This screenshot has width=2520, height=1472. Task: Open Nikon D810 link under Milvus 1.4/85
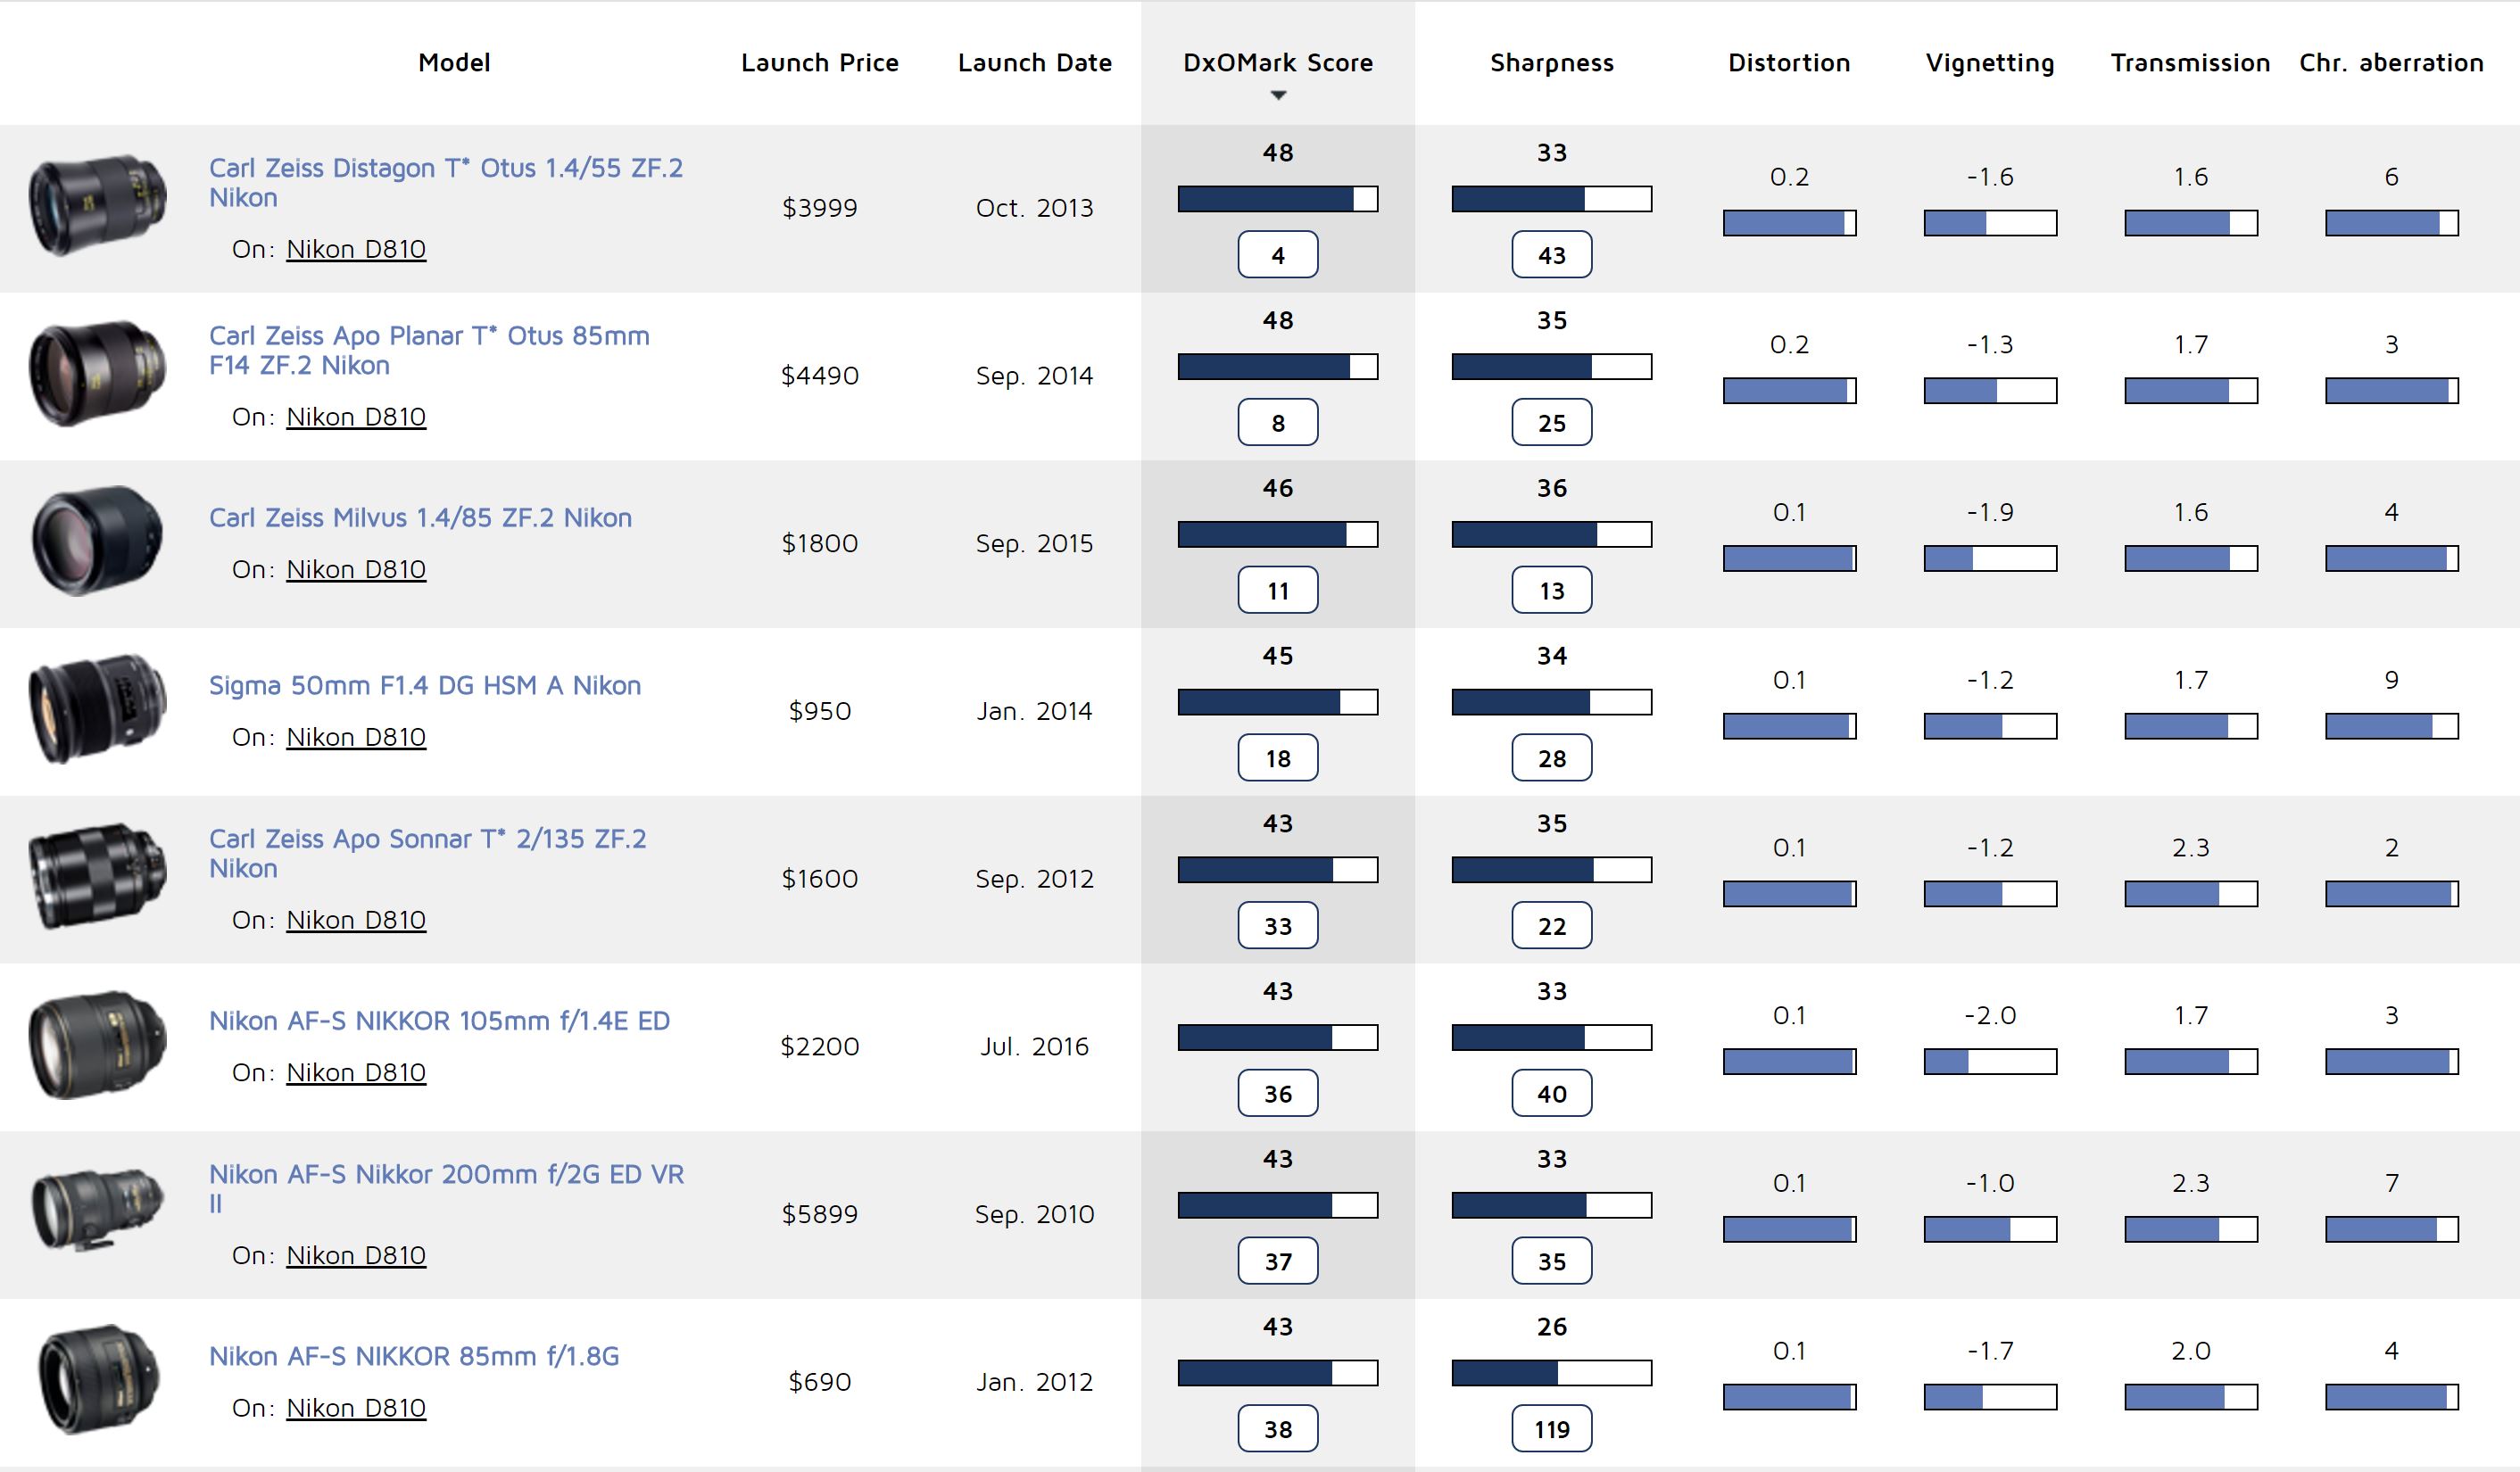(x=356, y=569)
